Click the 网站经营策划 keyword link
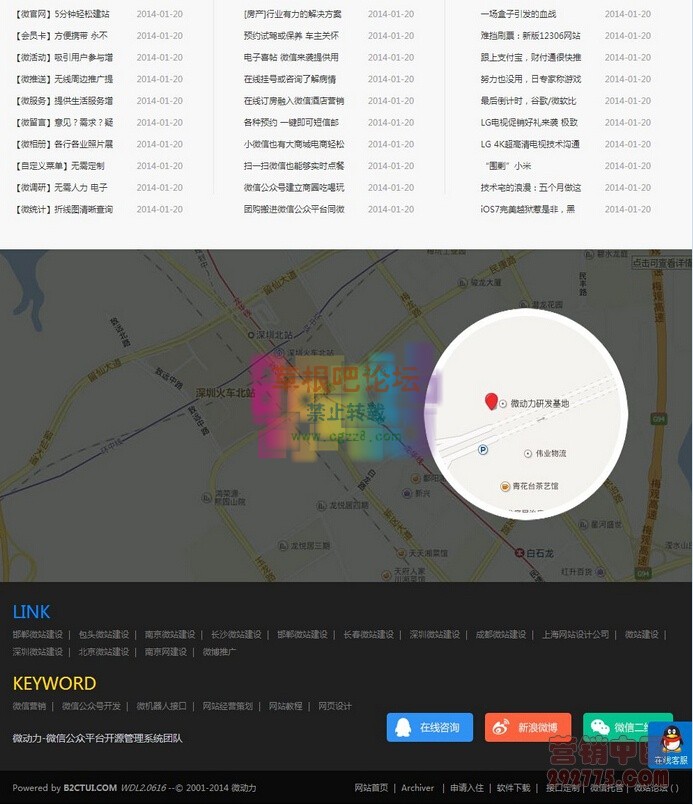Viewport: 693px width, 805px height. (x=227, y=706)
